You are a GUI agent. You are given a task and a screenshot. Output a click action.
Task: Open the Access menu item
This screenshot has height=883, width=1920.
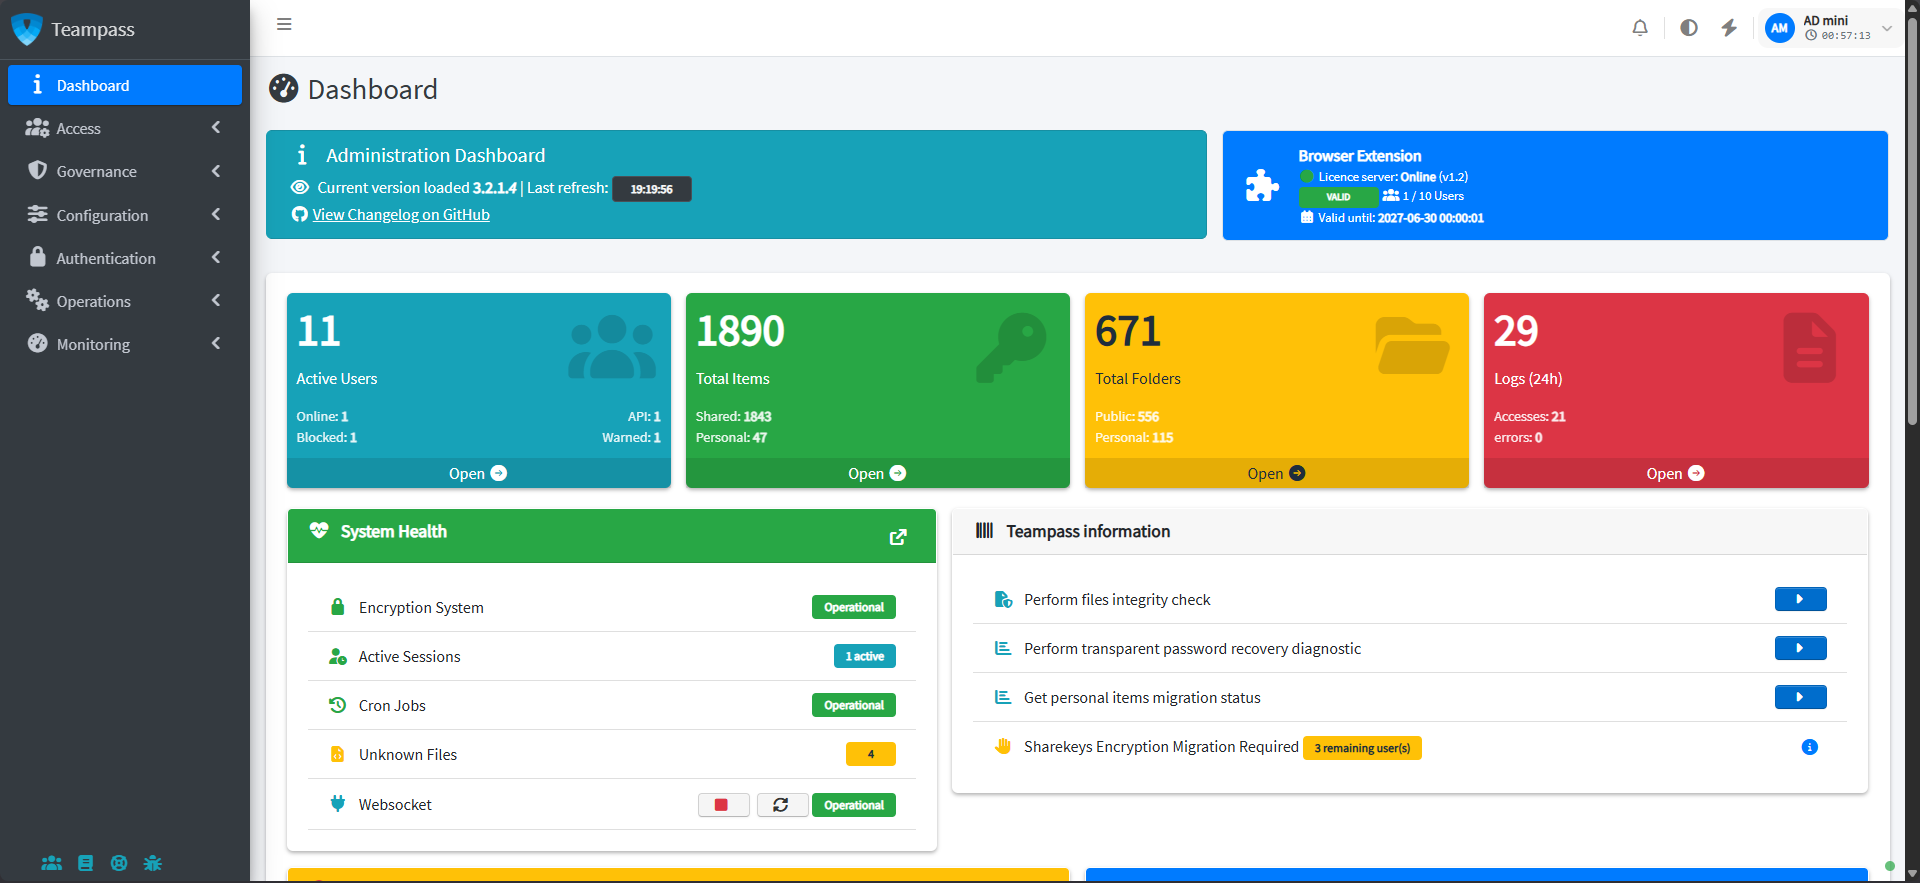(x=125, y=128)
